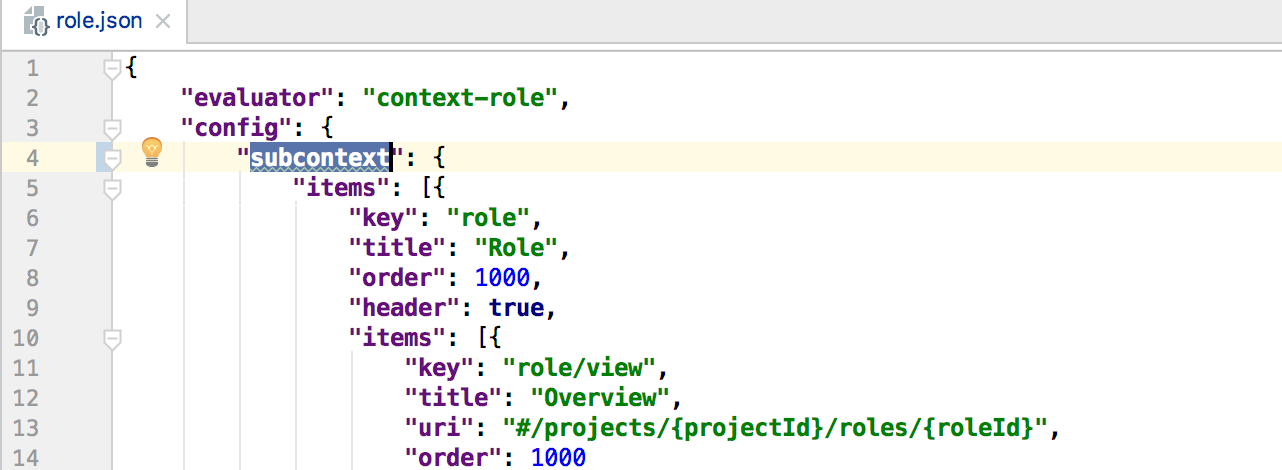The width and height of the screenshot is (1282, 470).
Task: Click the "key" property on line 11
Action: 437,367
